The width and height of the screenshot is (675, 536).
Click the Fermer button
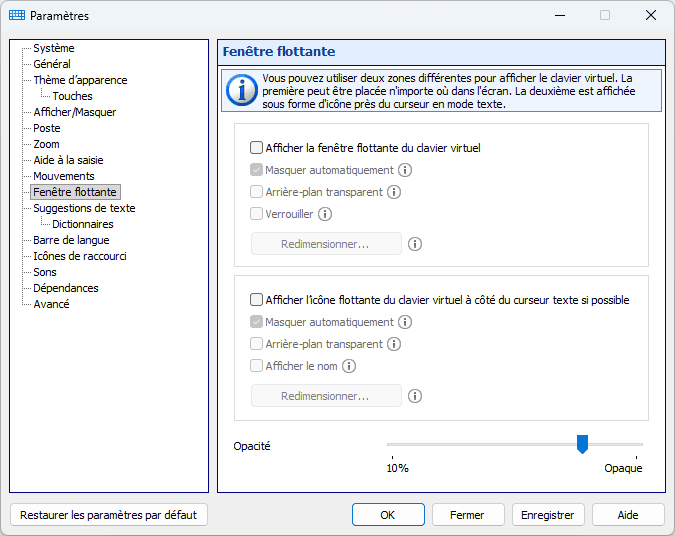(468, 515)
